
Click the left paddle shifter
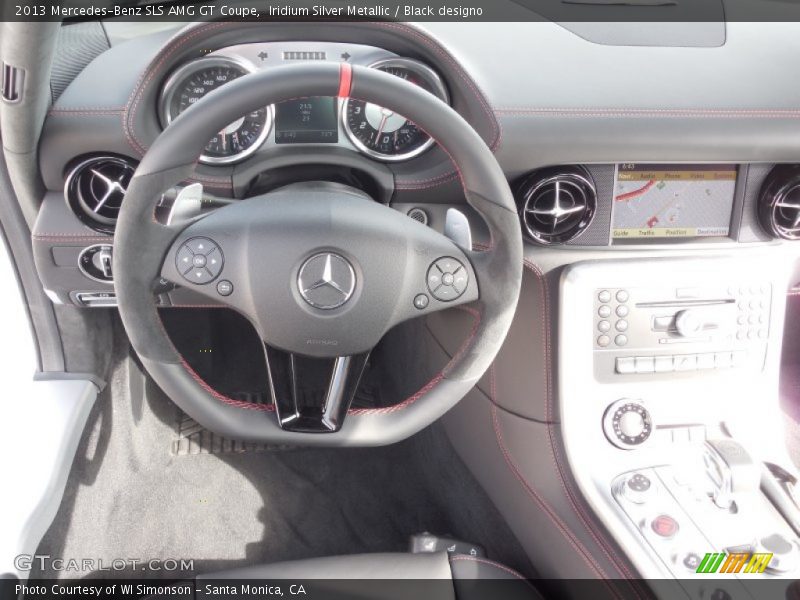pyautogui.click(x=185, y=203)
